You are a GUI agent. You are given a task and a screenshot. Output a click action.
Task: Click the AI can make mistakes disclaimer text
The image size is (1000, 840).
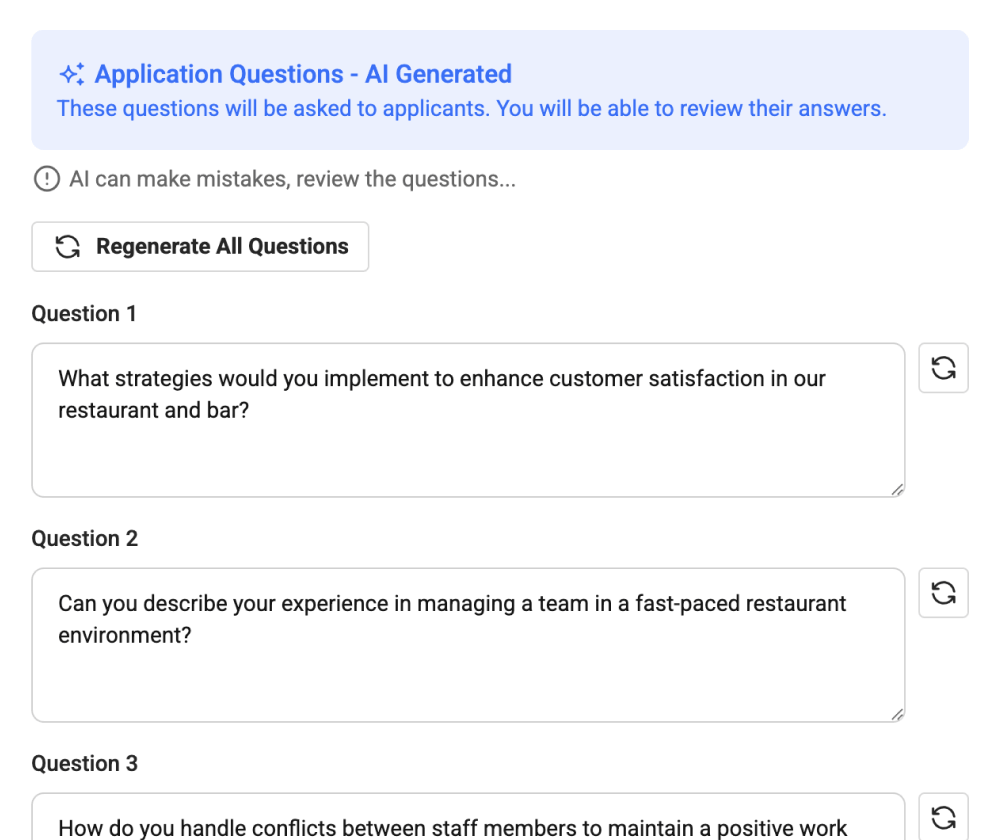click(292, 179)
